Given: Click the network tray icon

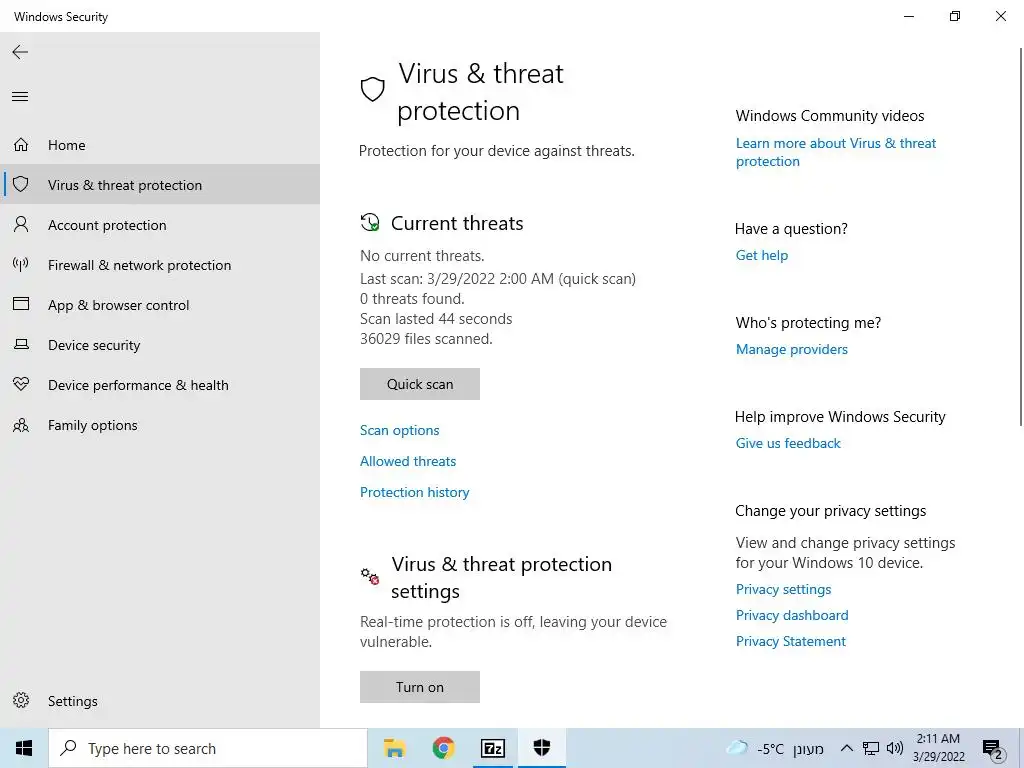Looking at the screenshot, I should coord(871,748).
